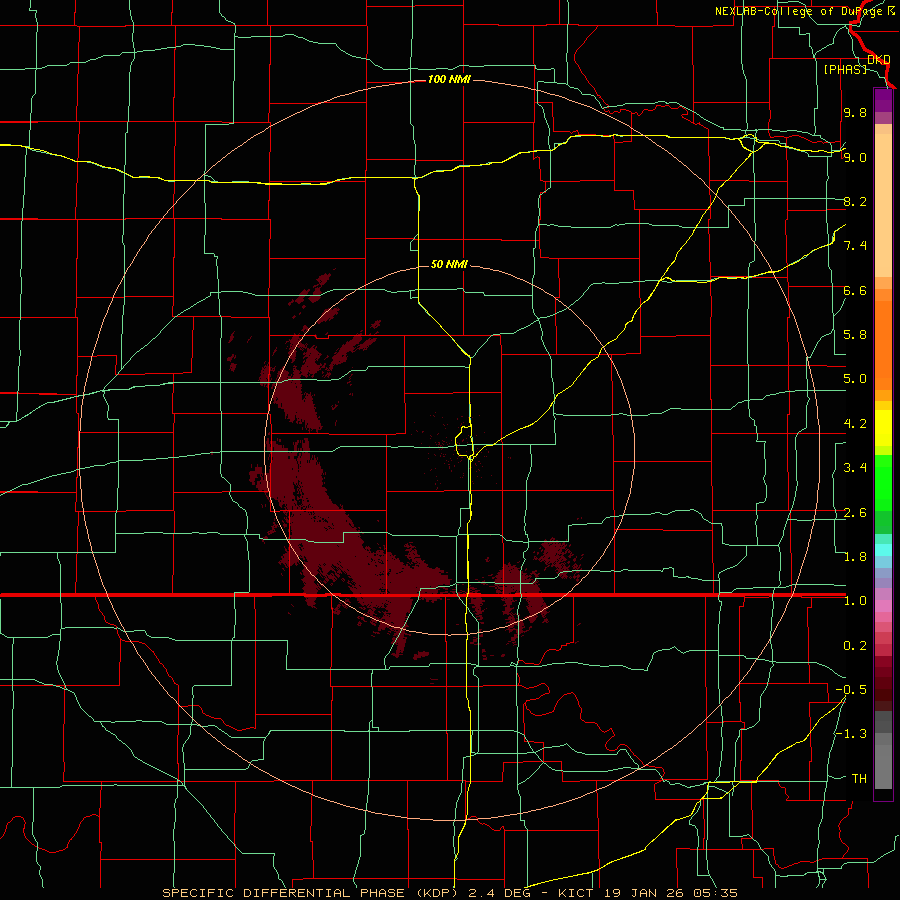900x900 pixels.
Task: Click the (KDP) abbreviation in the caption
Action: [x=436, y=893]
